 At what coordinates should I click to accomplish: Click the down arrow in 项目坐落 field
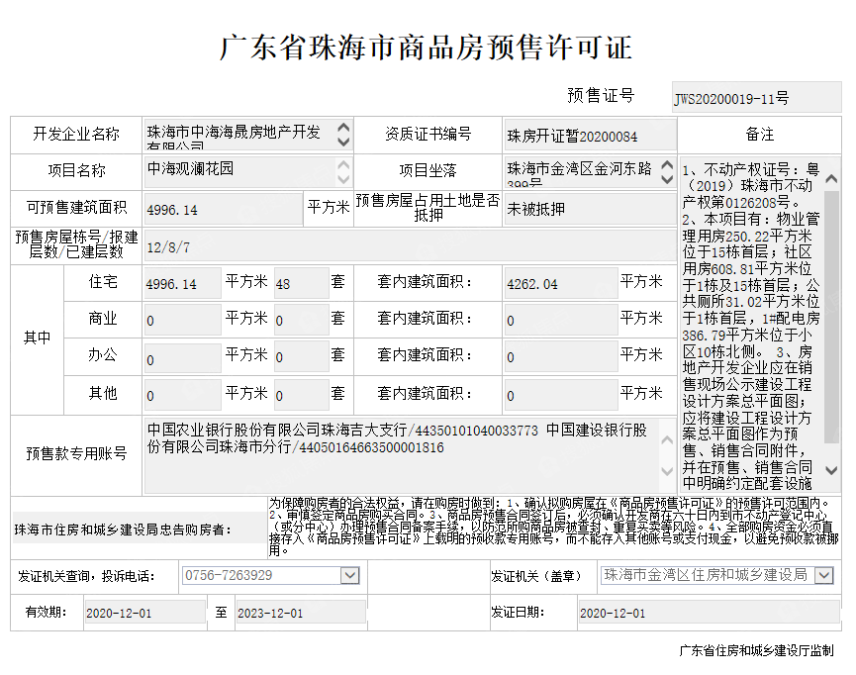click(667, 179)
